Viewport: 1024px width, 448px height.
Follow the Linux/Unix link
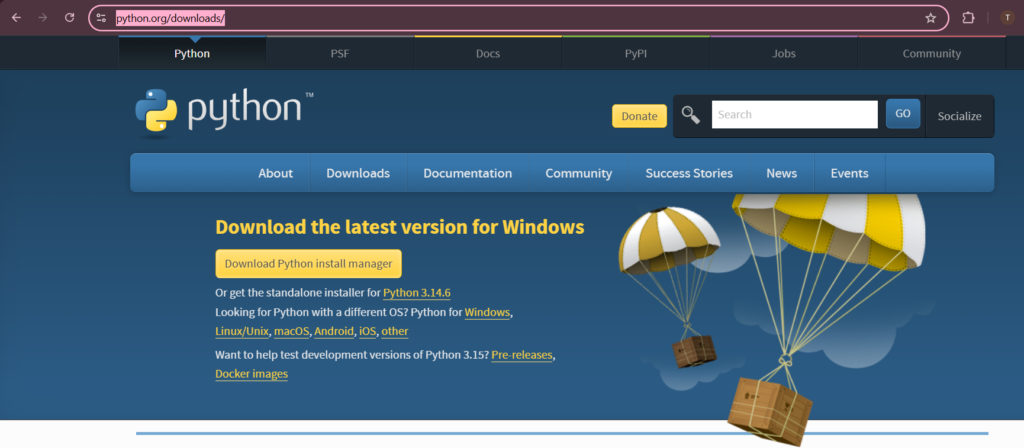(x=242, y=331)
